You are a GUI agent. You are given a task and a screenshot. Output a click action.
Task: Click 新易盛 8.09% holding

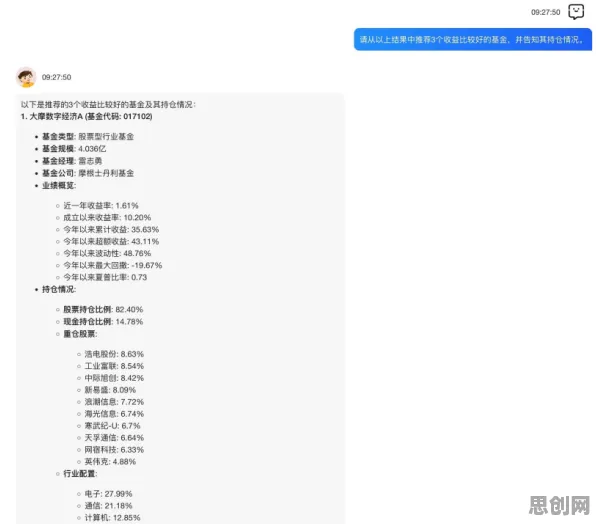coord(110,390)
